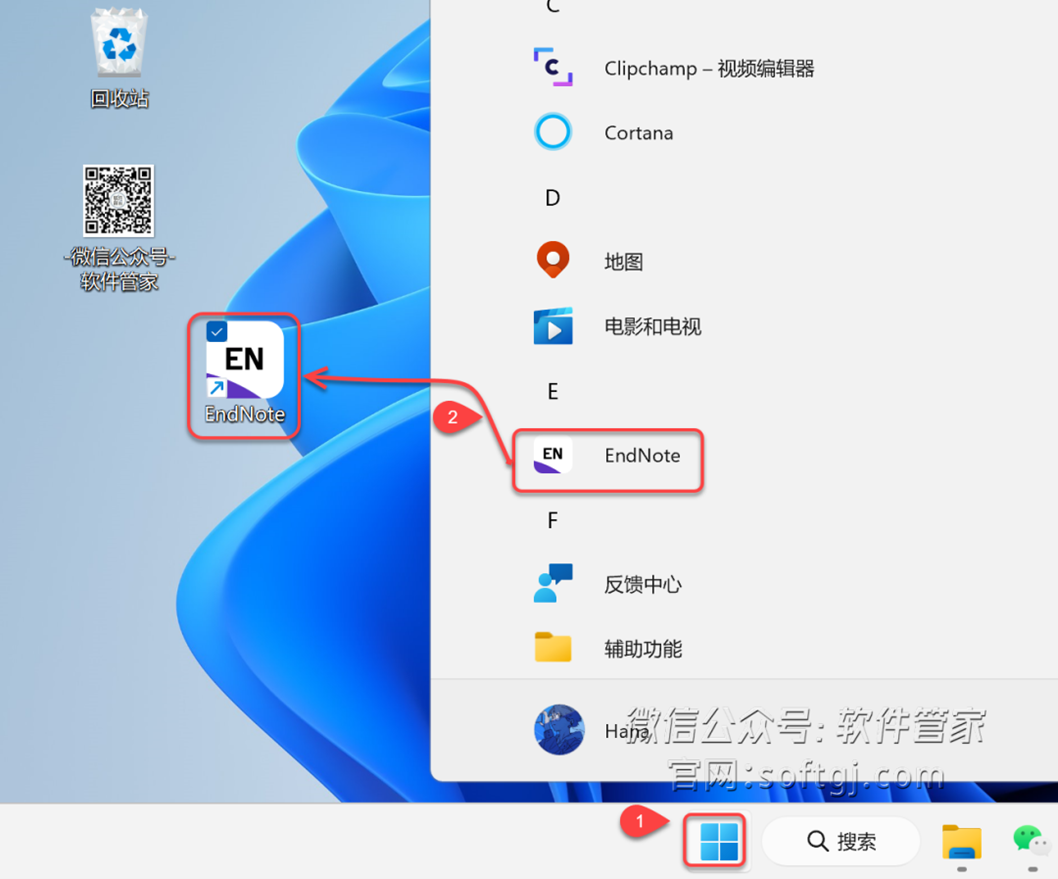Image resolution: width=1058 pixels, height=879 pixels.
Task: Open WeChat from the taskbar
Action: [x=1030, y=841]
